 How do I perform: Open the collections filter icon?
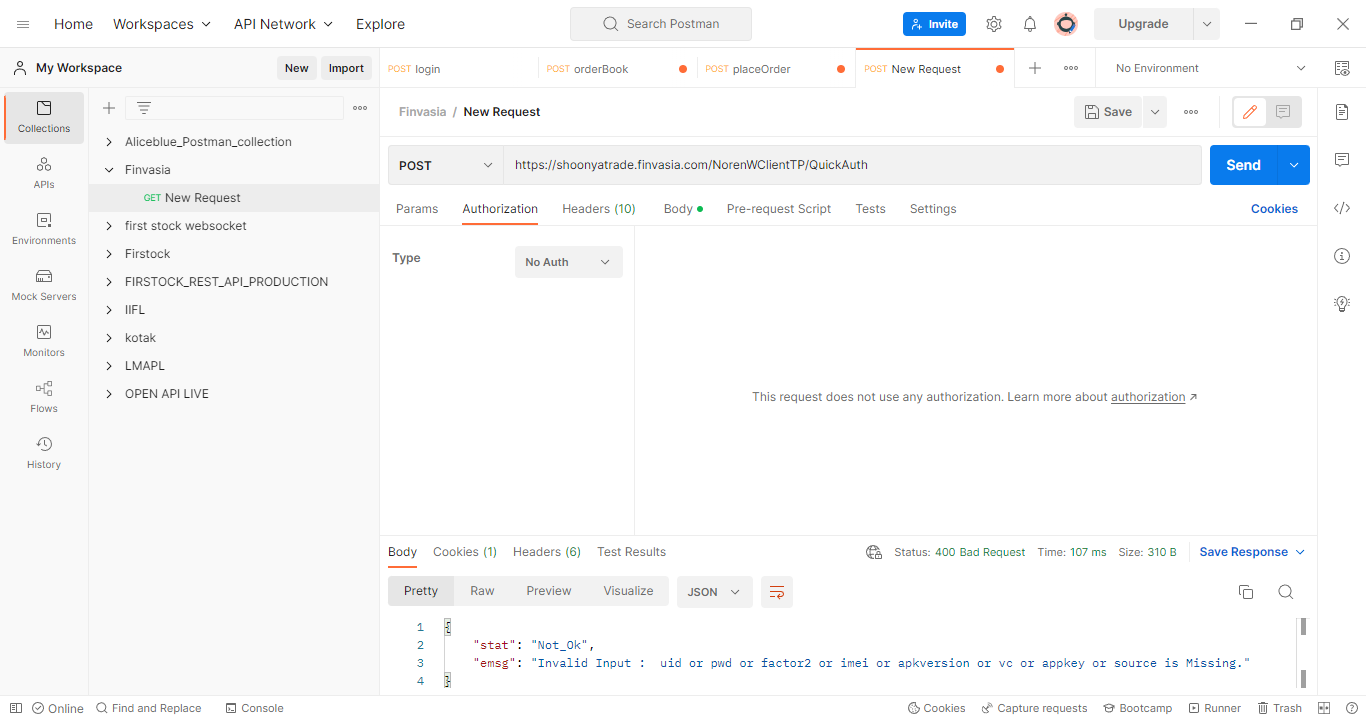pos(144,108)
